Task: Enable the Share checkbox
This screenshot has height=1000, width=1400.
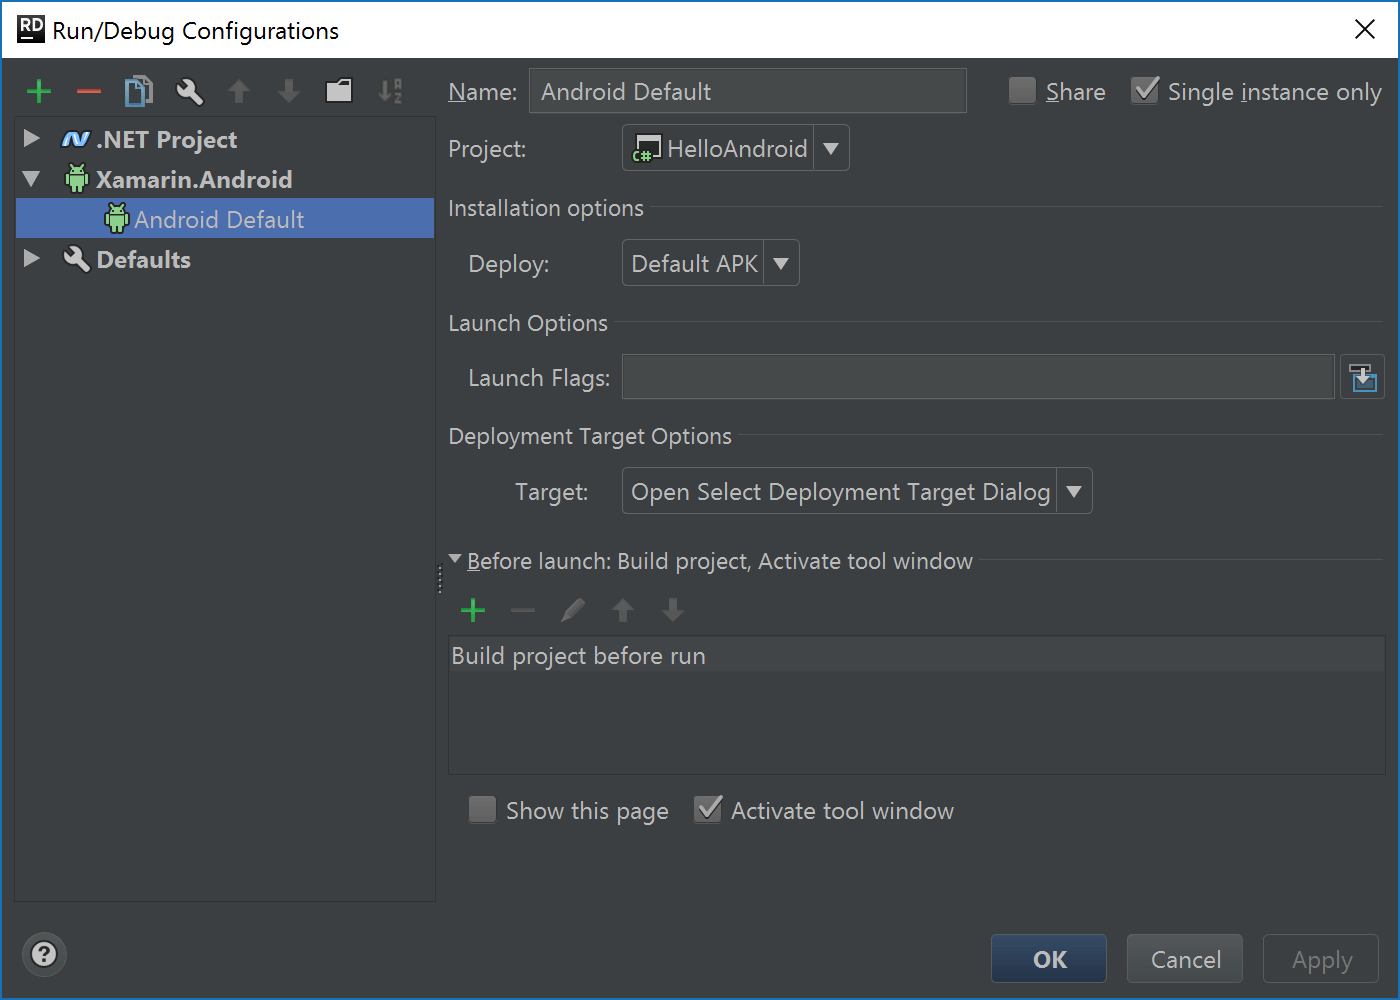Action: tap(1022, 91)
